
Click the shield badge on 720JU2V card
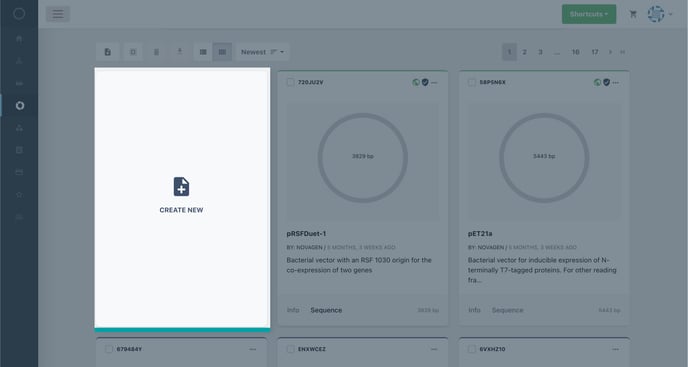(425, 82)
